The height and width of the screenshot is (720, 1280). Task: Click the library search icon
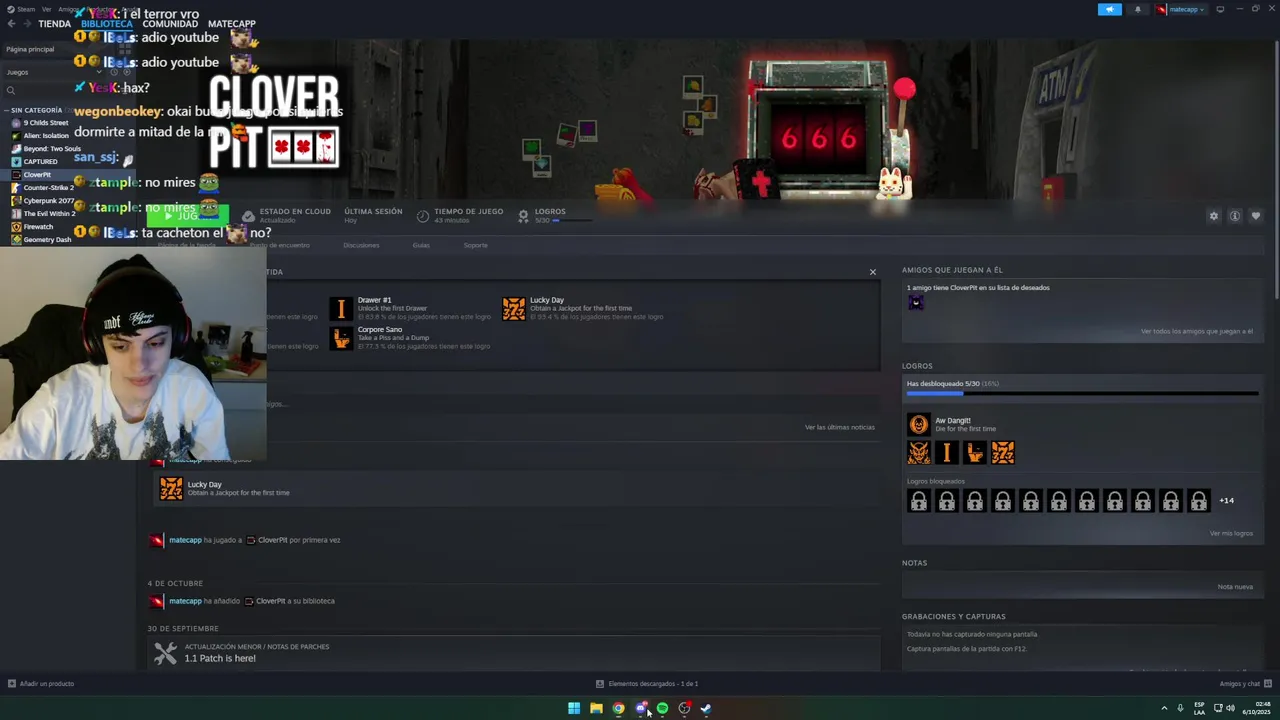(x=11, y=90)
